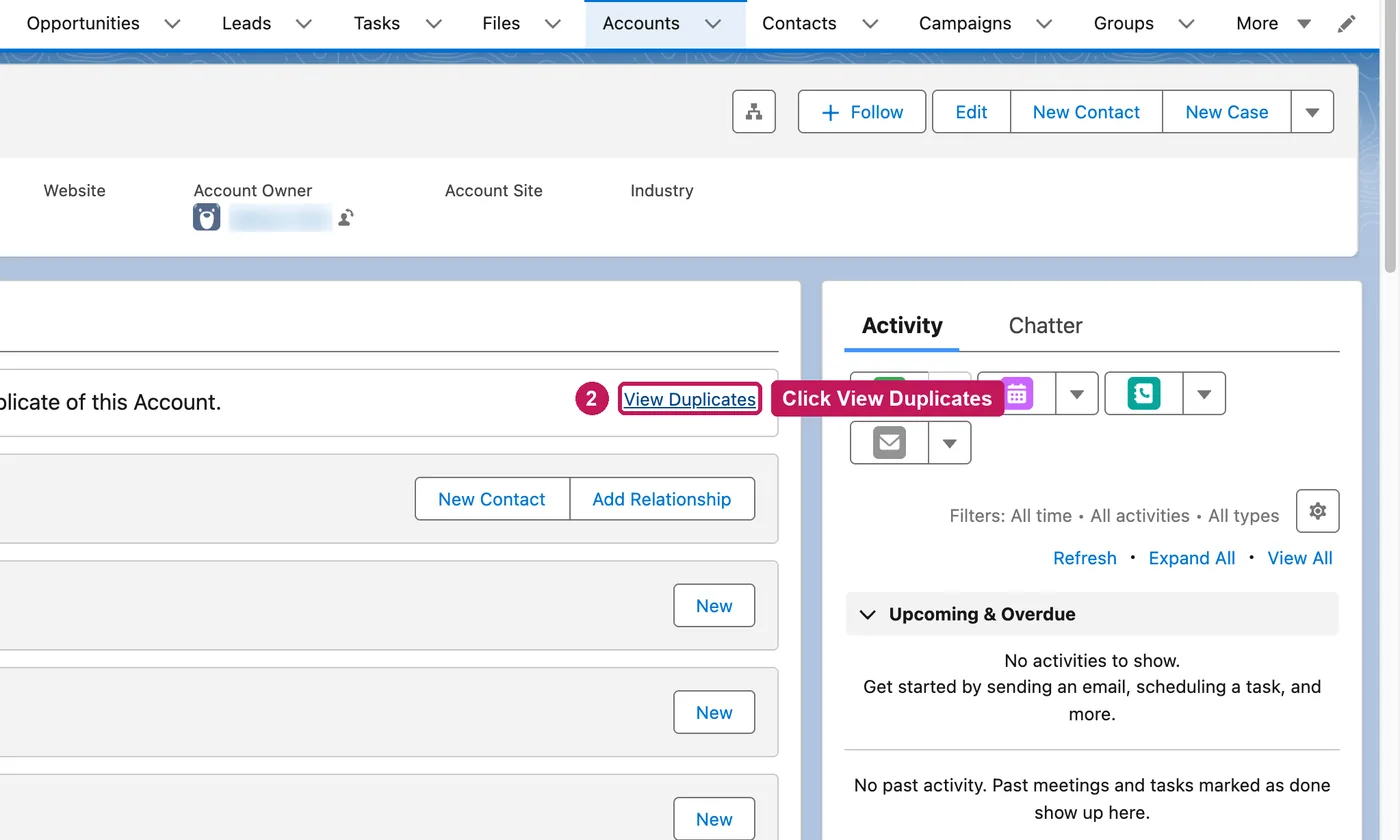Click the 'Filters: All time' text
The height and width of the screenshot is (840, 1400).
click(x=1011, y=516)
